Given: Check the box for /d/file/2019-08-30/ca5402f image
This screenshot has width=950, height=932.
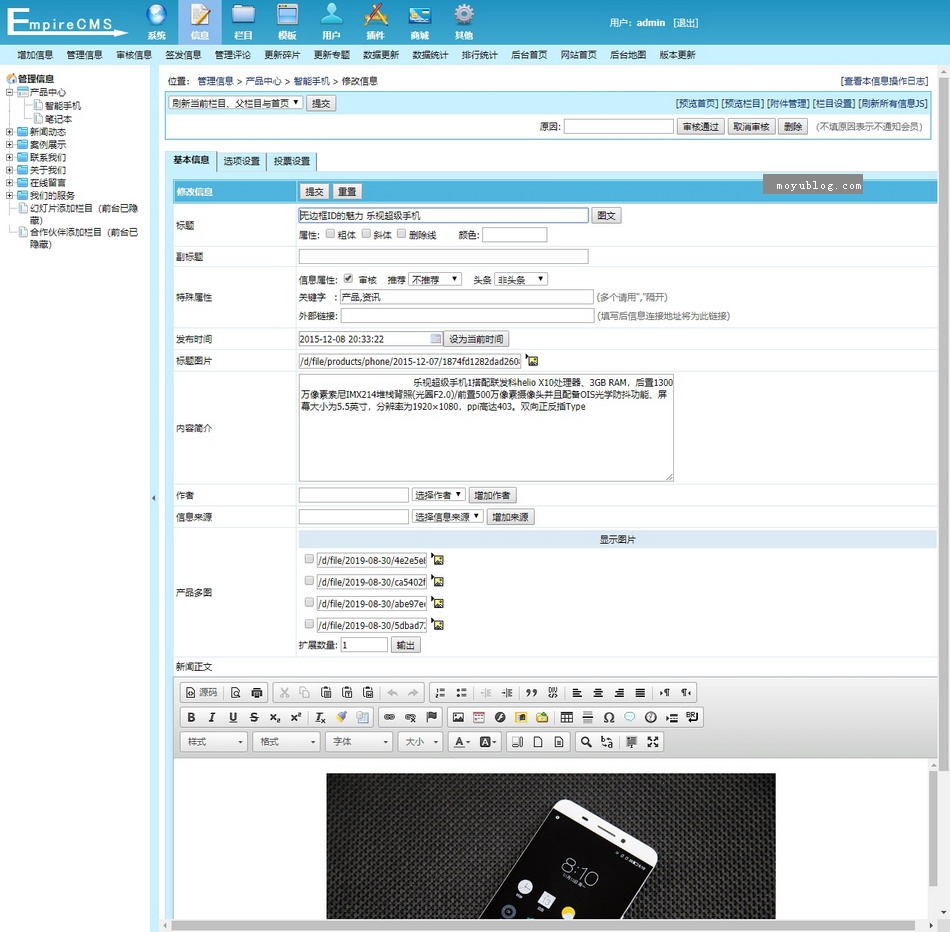Looking at the screenshot, I should click(309, 581).
